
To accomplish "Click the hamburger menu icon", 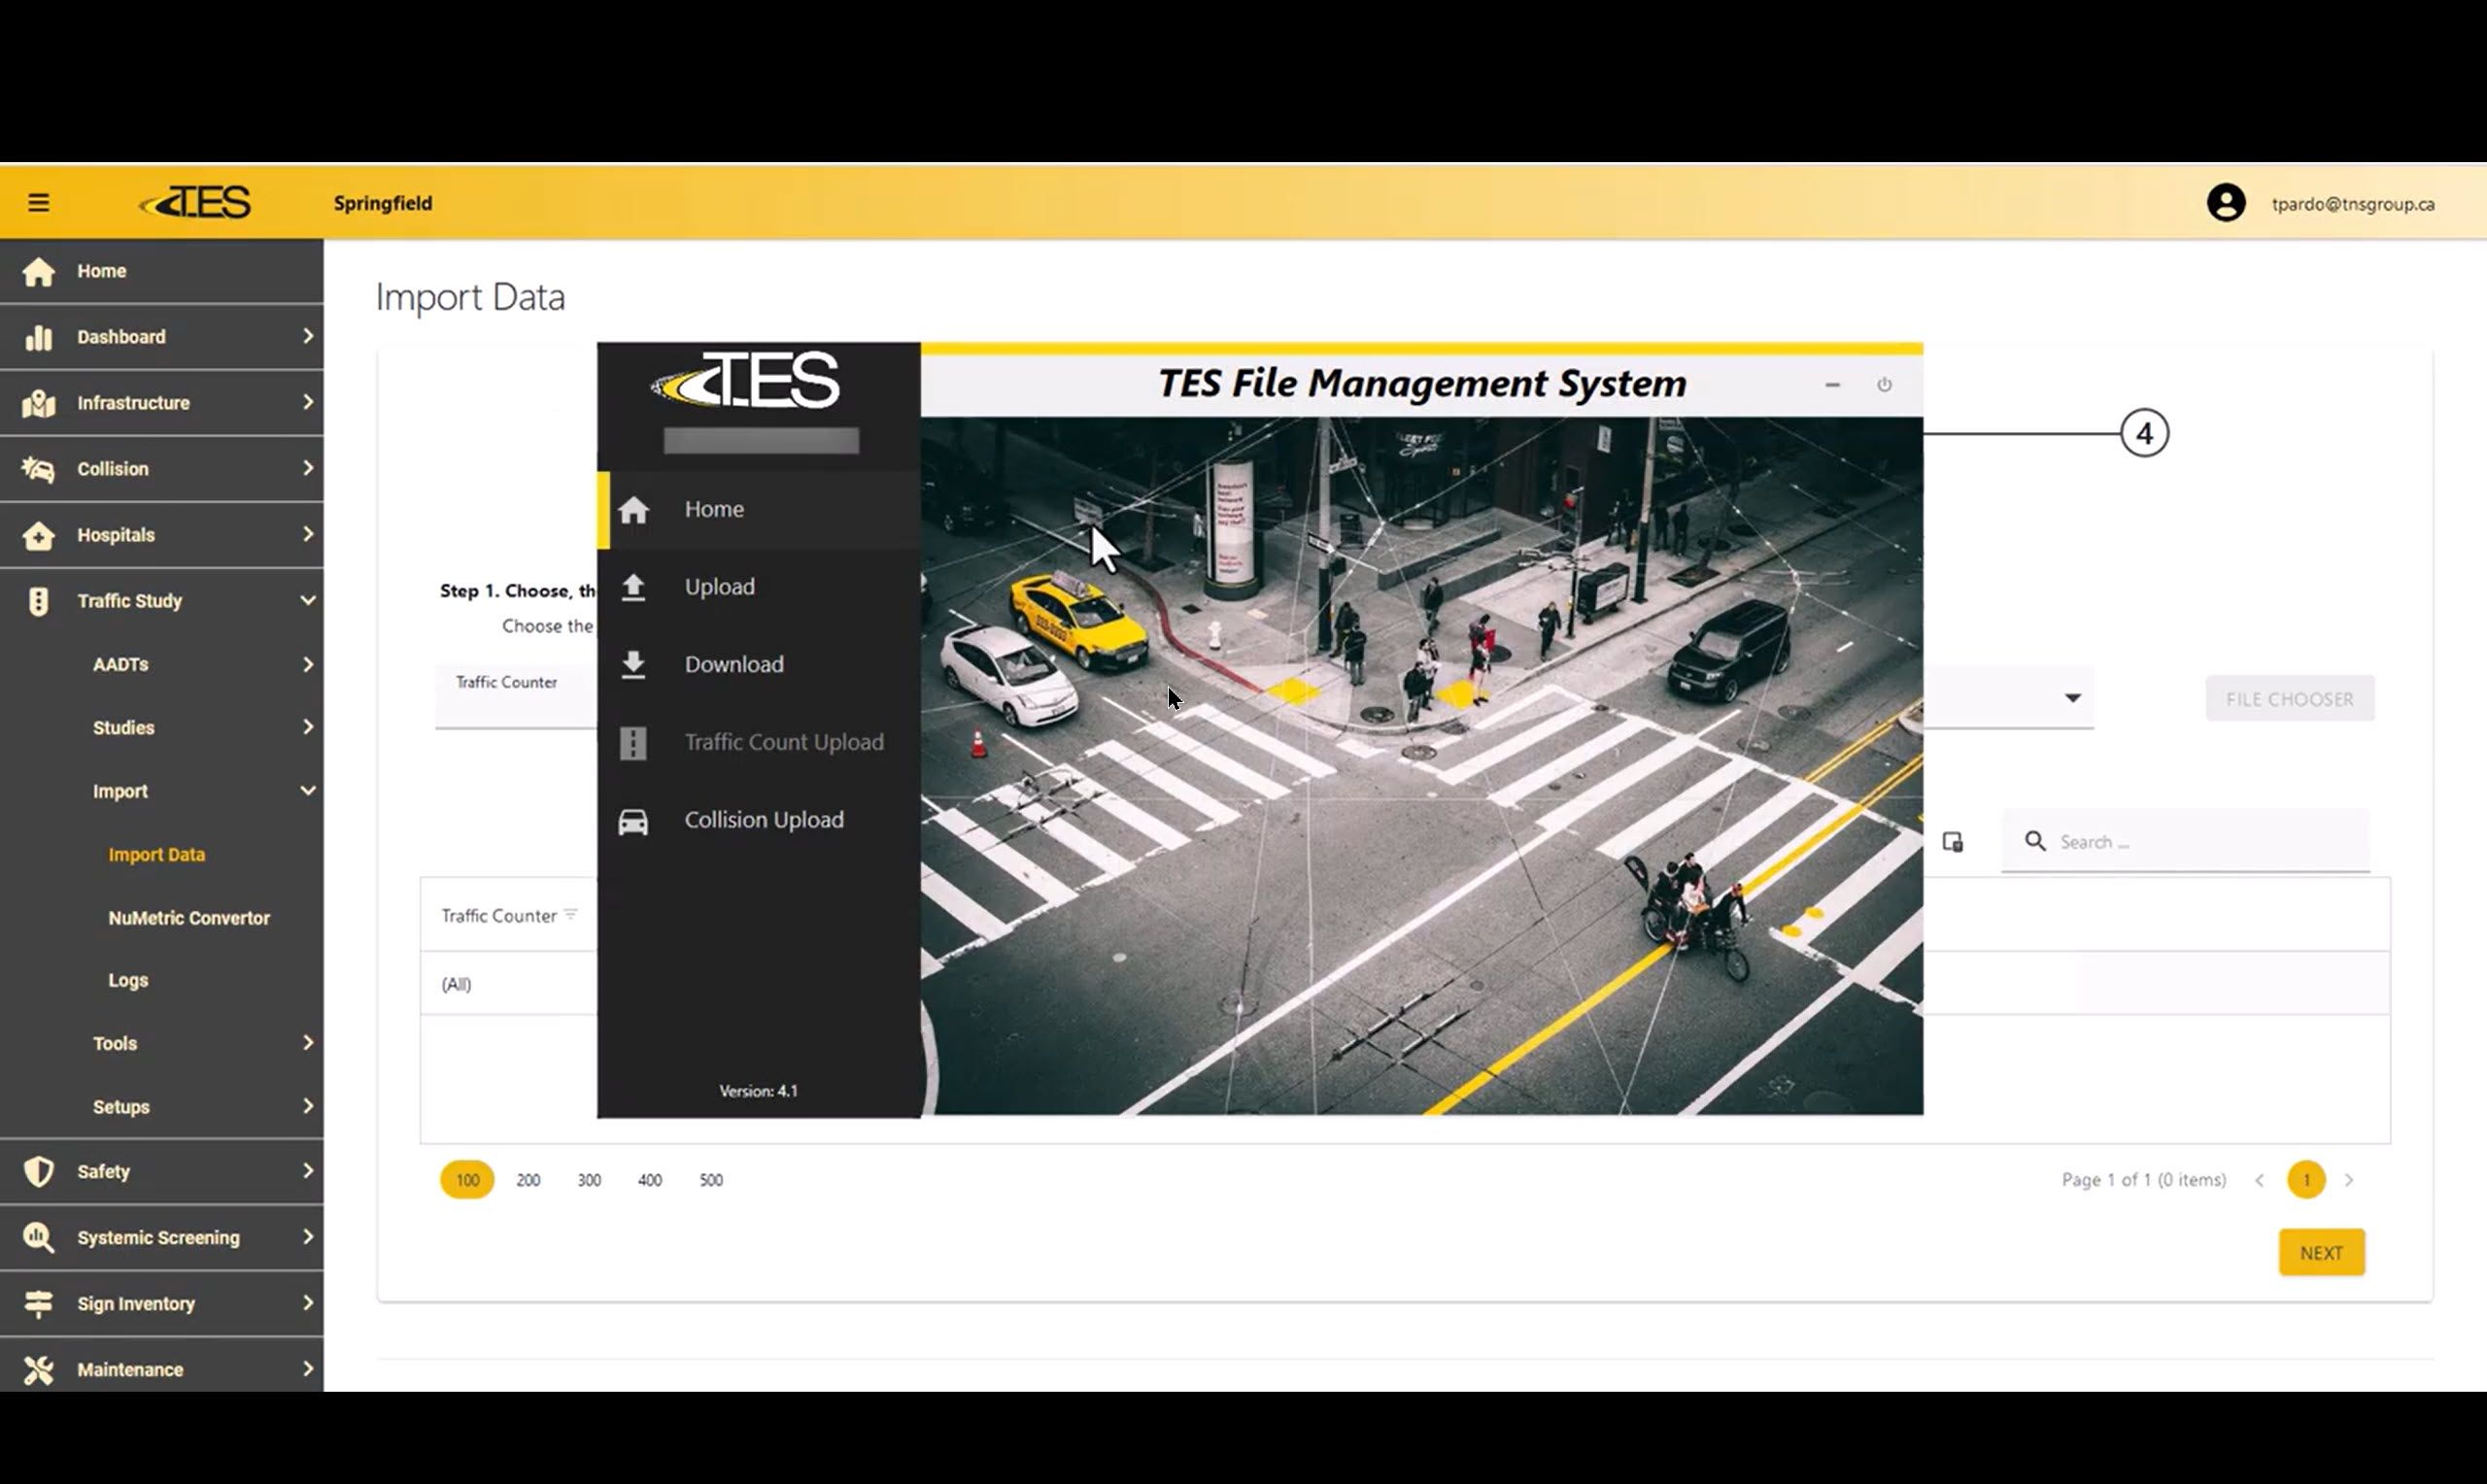I will (x=38, y=203).
